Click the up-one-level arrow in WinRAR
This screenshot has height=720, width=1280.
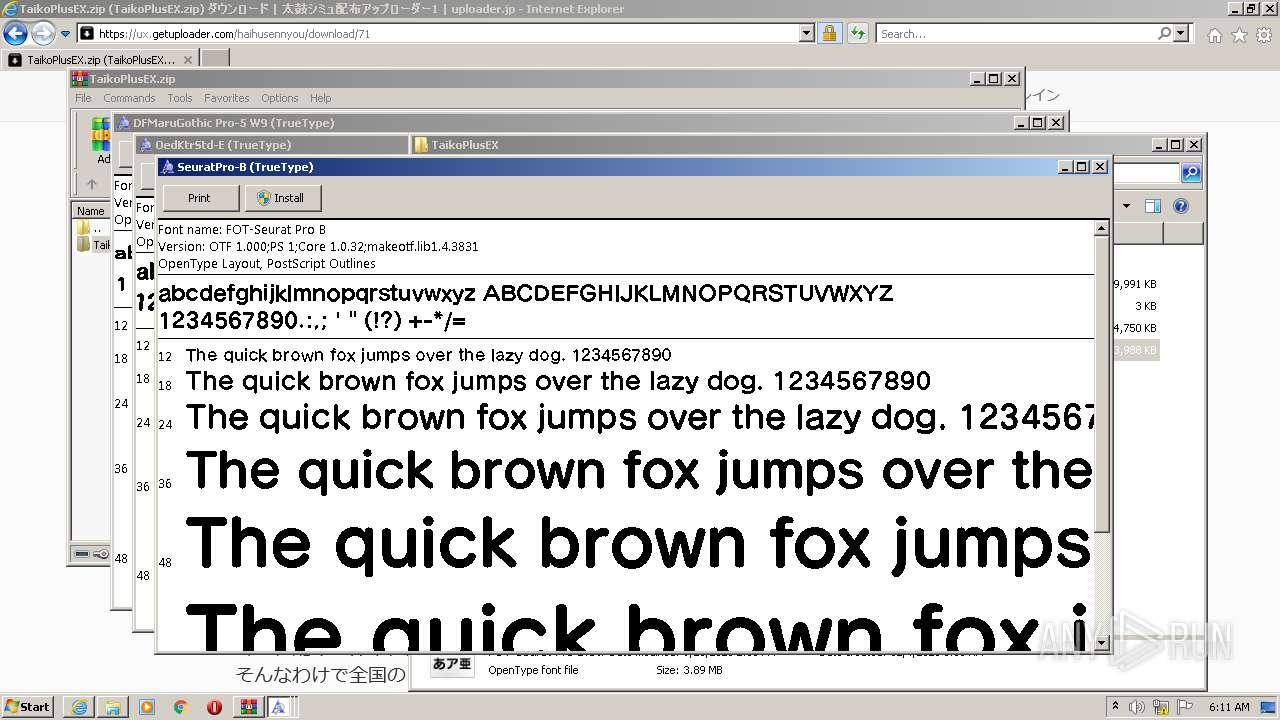[91, 184]
